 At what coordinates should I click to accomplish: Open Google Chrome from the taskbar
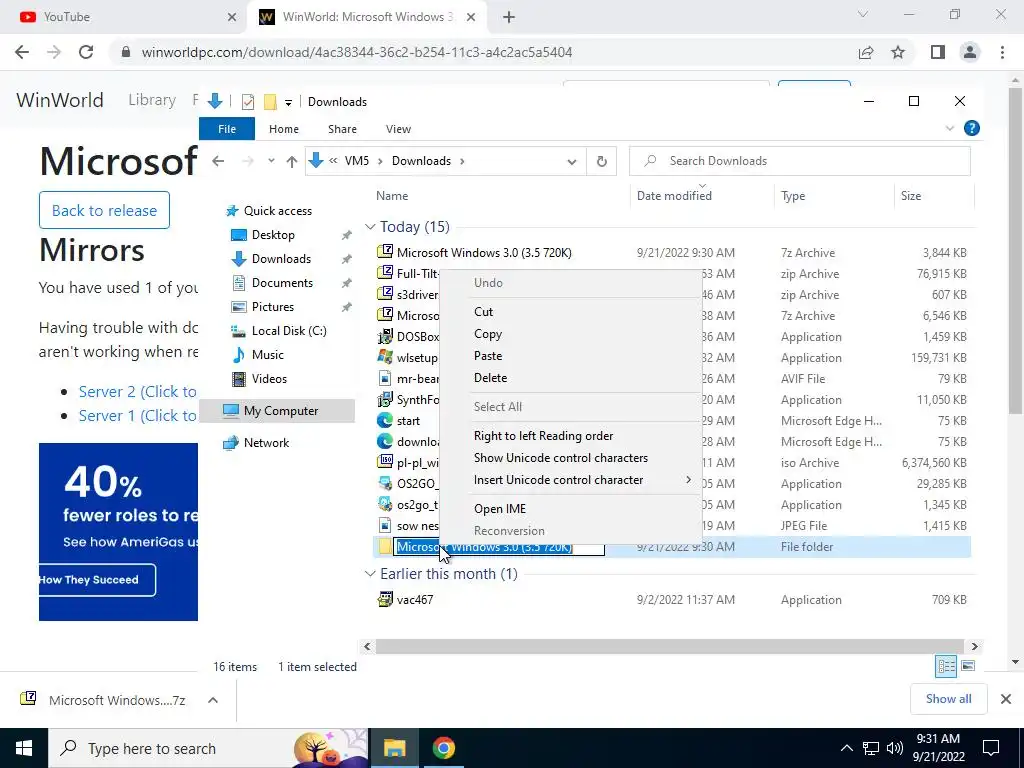tap(443, 748)
